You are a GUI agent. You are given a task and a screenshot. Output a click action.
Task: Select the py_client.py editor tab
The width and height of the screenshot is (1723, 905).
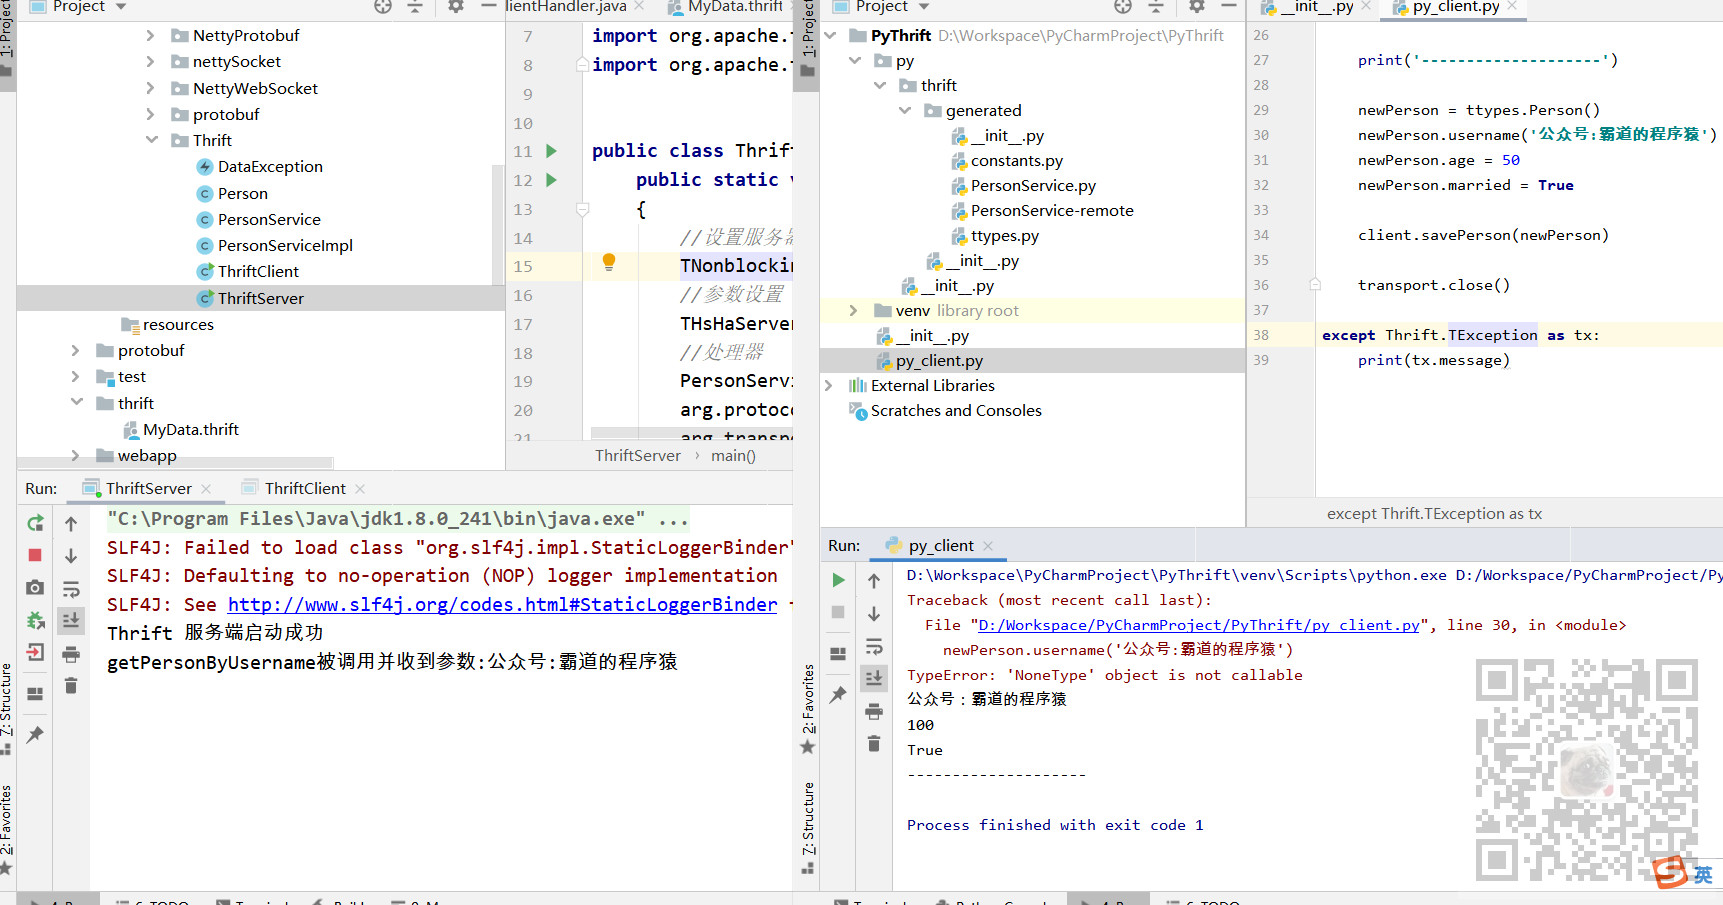pyautogui.click(x=1456, y=7)
